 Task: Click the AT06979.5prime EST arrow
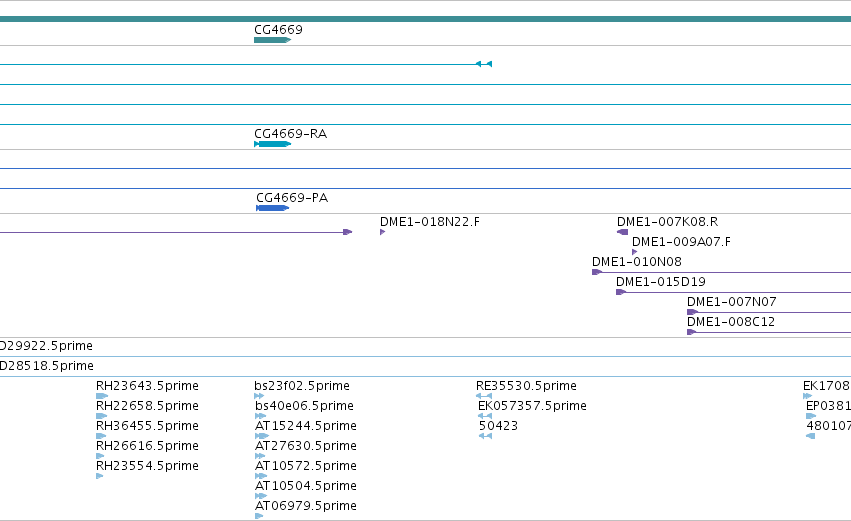pyautogui.click(x=259, y=516)
